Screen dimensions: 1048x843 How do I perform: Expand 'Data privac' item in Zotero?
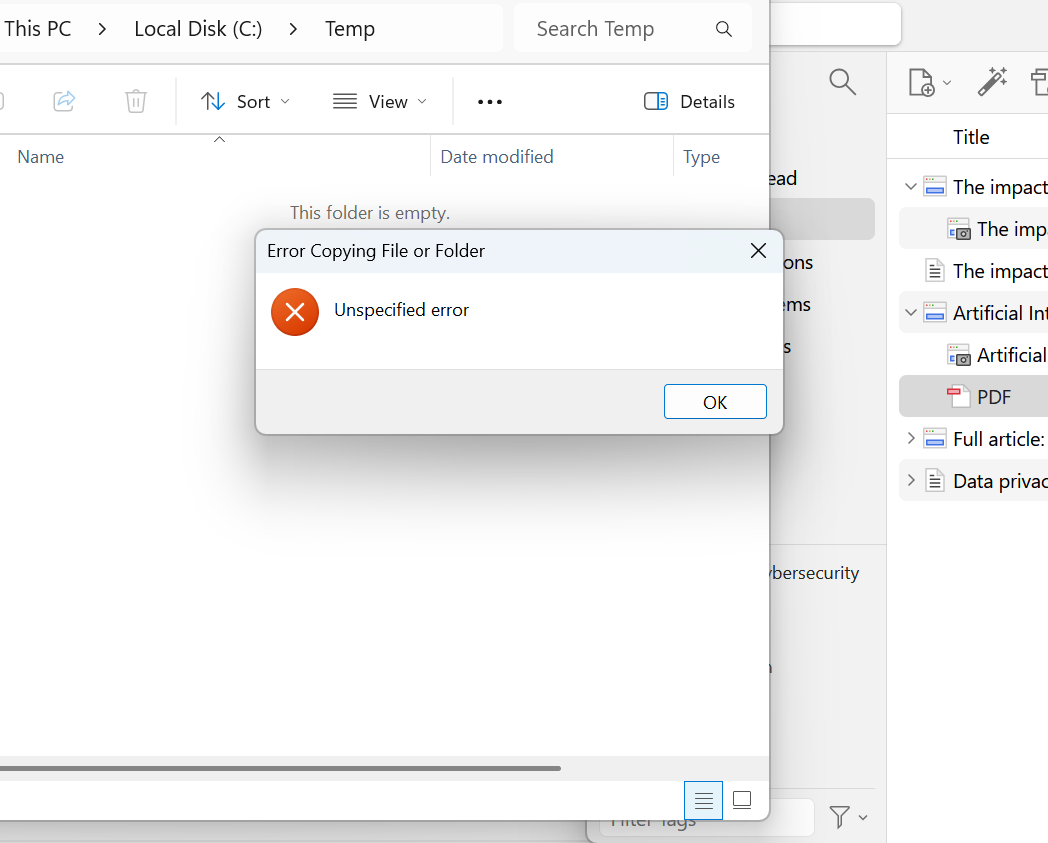click(910, 481)
